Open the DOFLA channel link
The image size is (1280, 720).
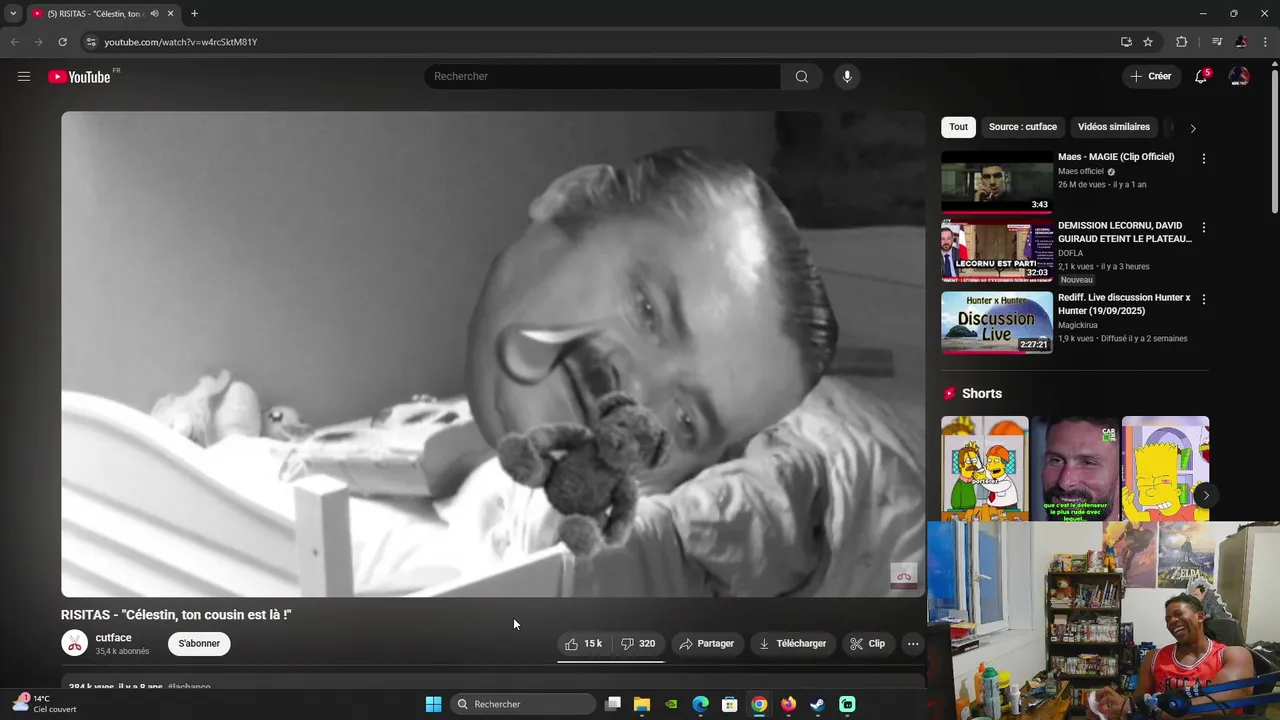click(1070, 253)
